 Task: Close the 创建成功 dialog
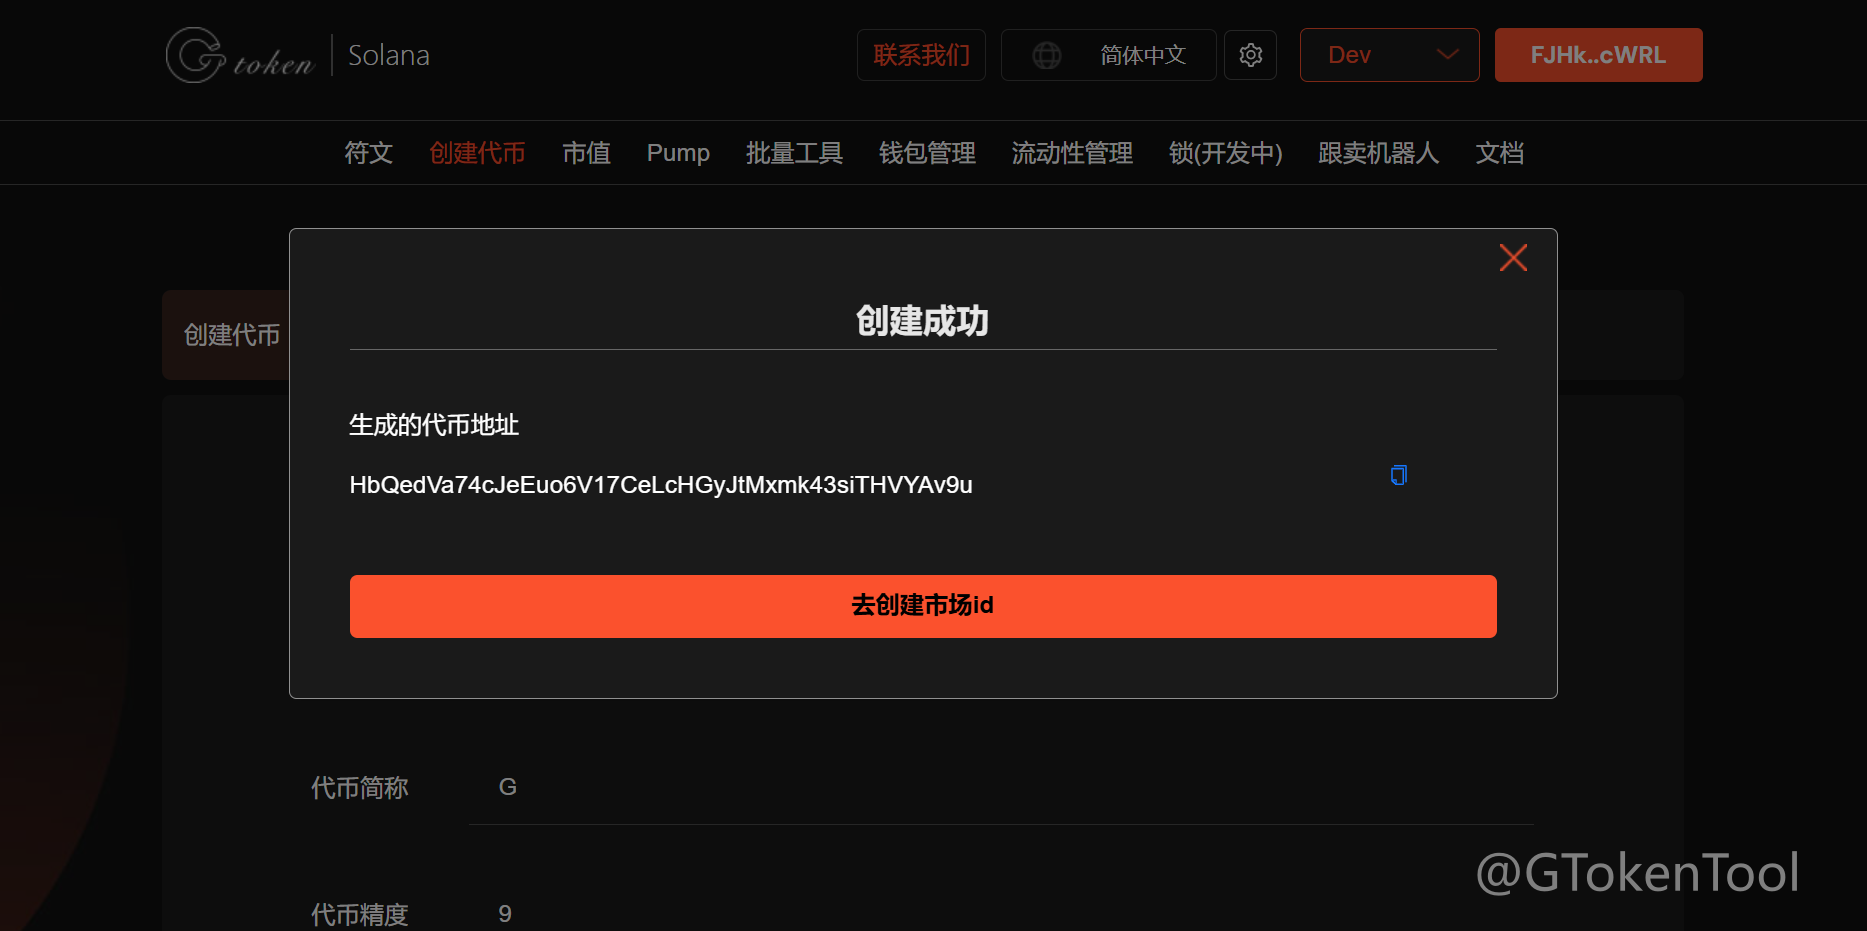point(1513,258)
